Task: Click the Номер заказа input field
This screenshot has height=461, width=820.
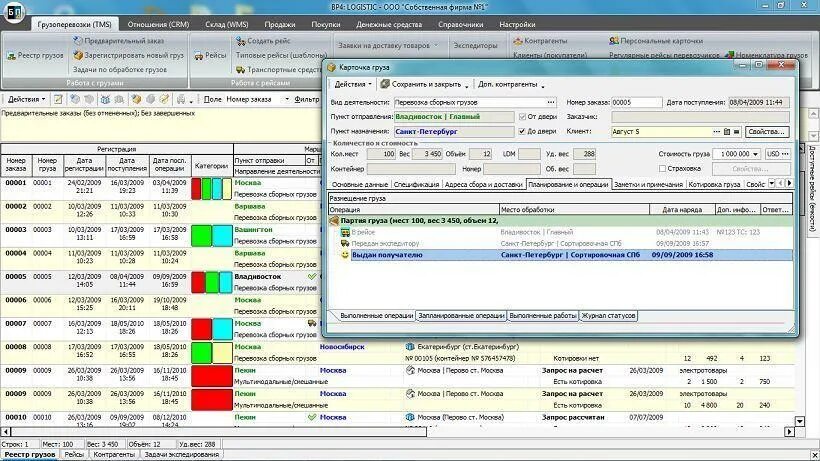Action: pyautogui.click(x=636, y=102)
